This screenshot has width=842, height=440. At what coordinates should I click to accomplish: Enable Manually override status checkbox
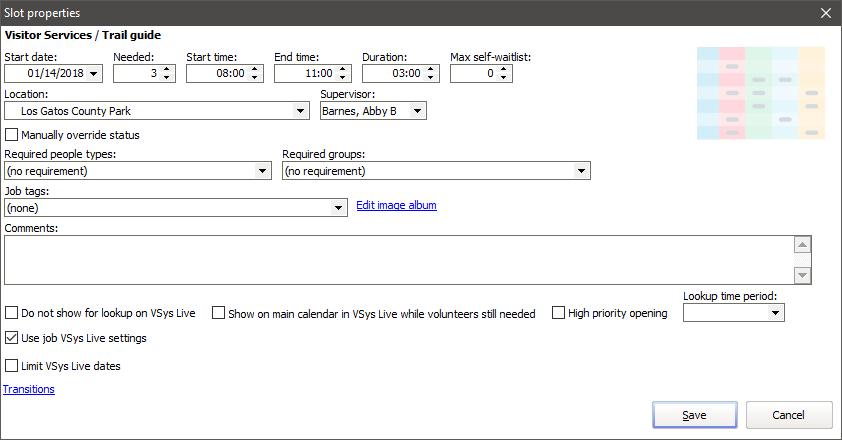[12, 135]
